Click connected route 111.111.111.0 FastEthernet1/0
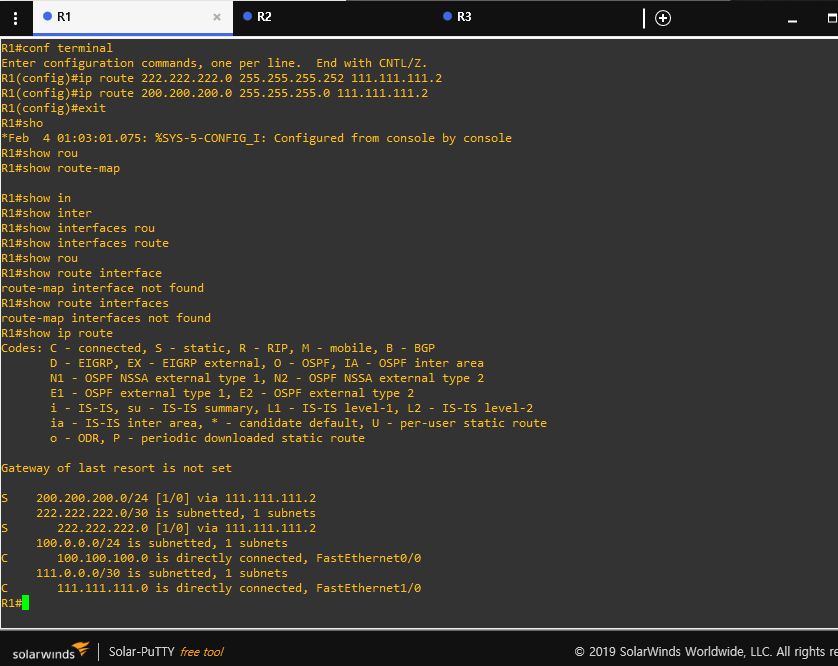Screen dimensions: 838x666 pyautogui.click(x=211, y=588)
